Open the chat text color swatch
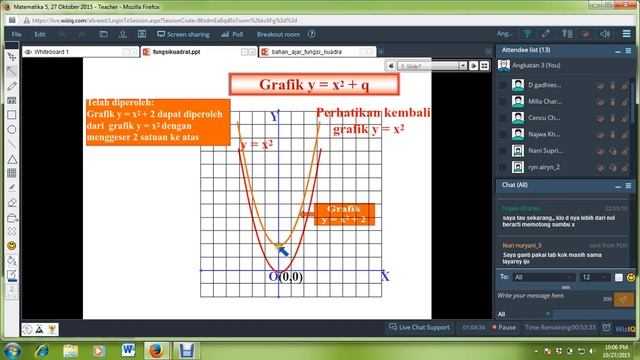 [619, 278]
